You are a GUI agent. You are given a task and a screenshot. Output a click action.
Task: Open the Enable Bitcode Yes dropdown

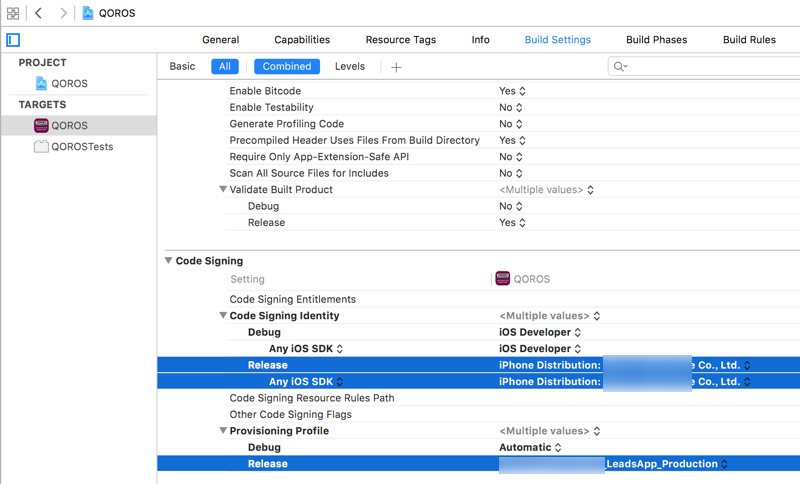click(x=512, y=91)
